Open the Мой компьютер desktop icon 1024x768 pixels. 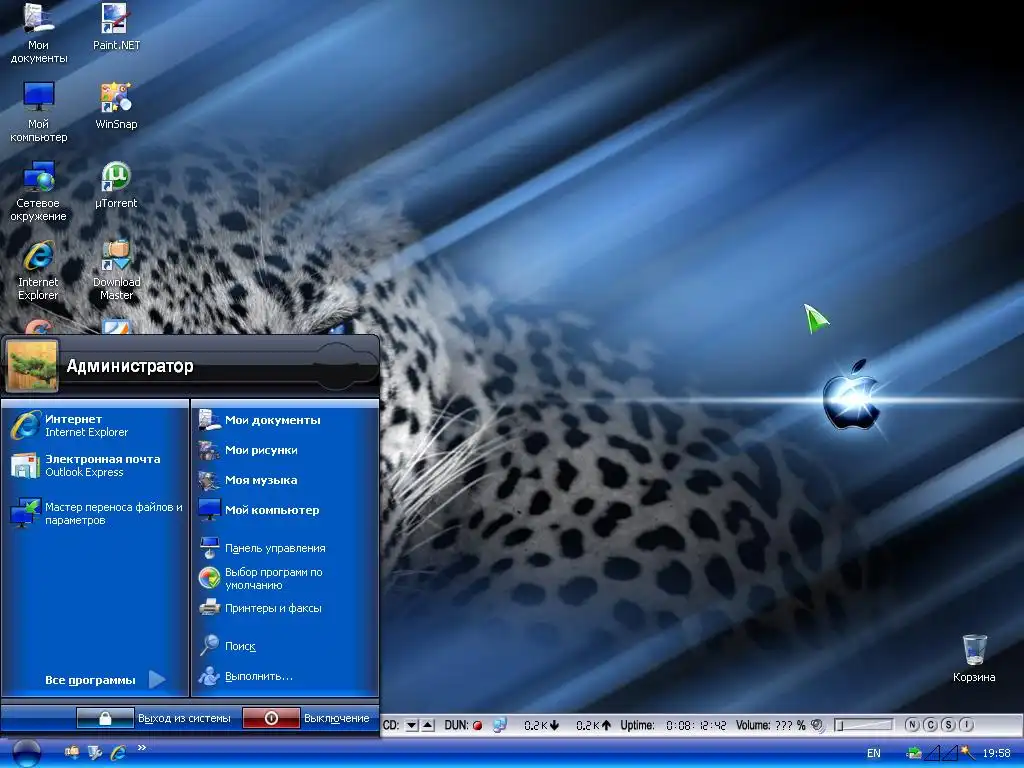[x=39, y=112]
